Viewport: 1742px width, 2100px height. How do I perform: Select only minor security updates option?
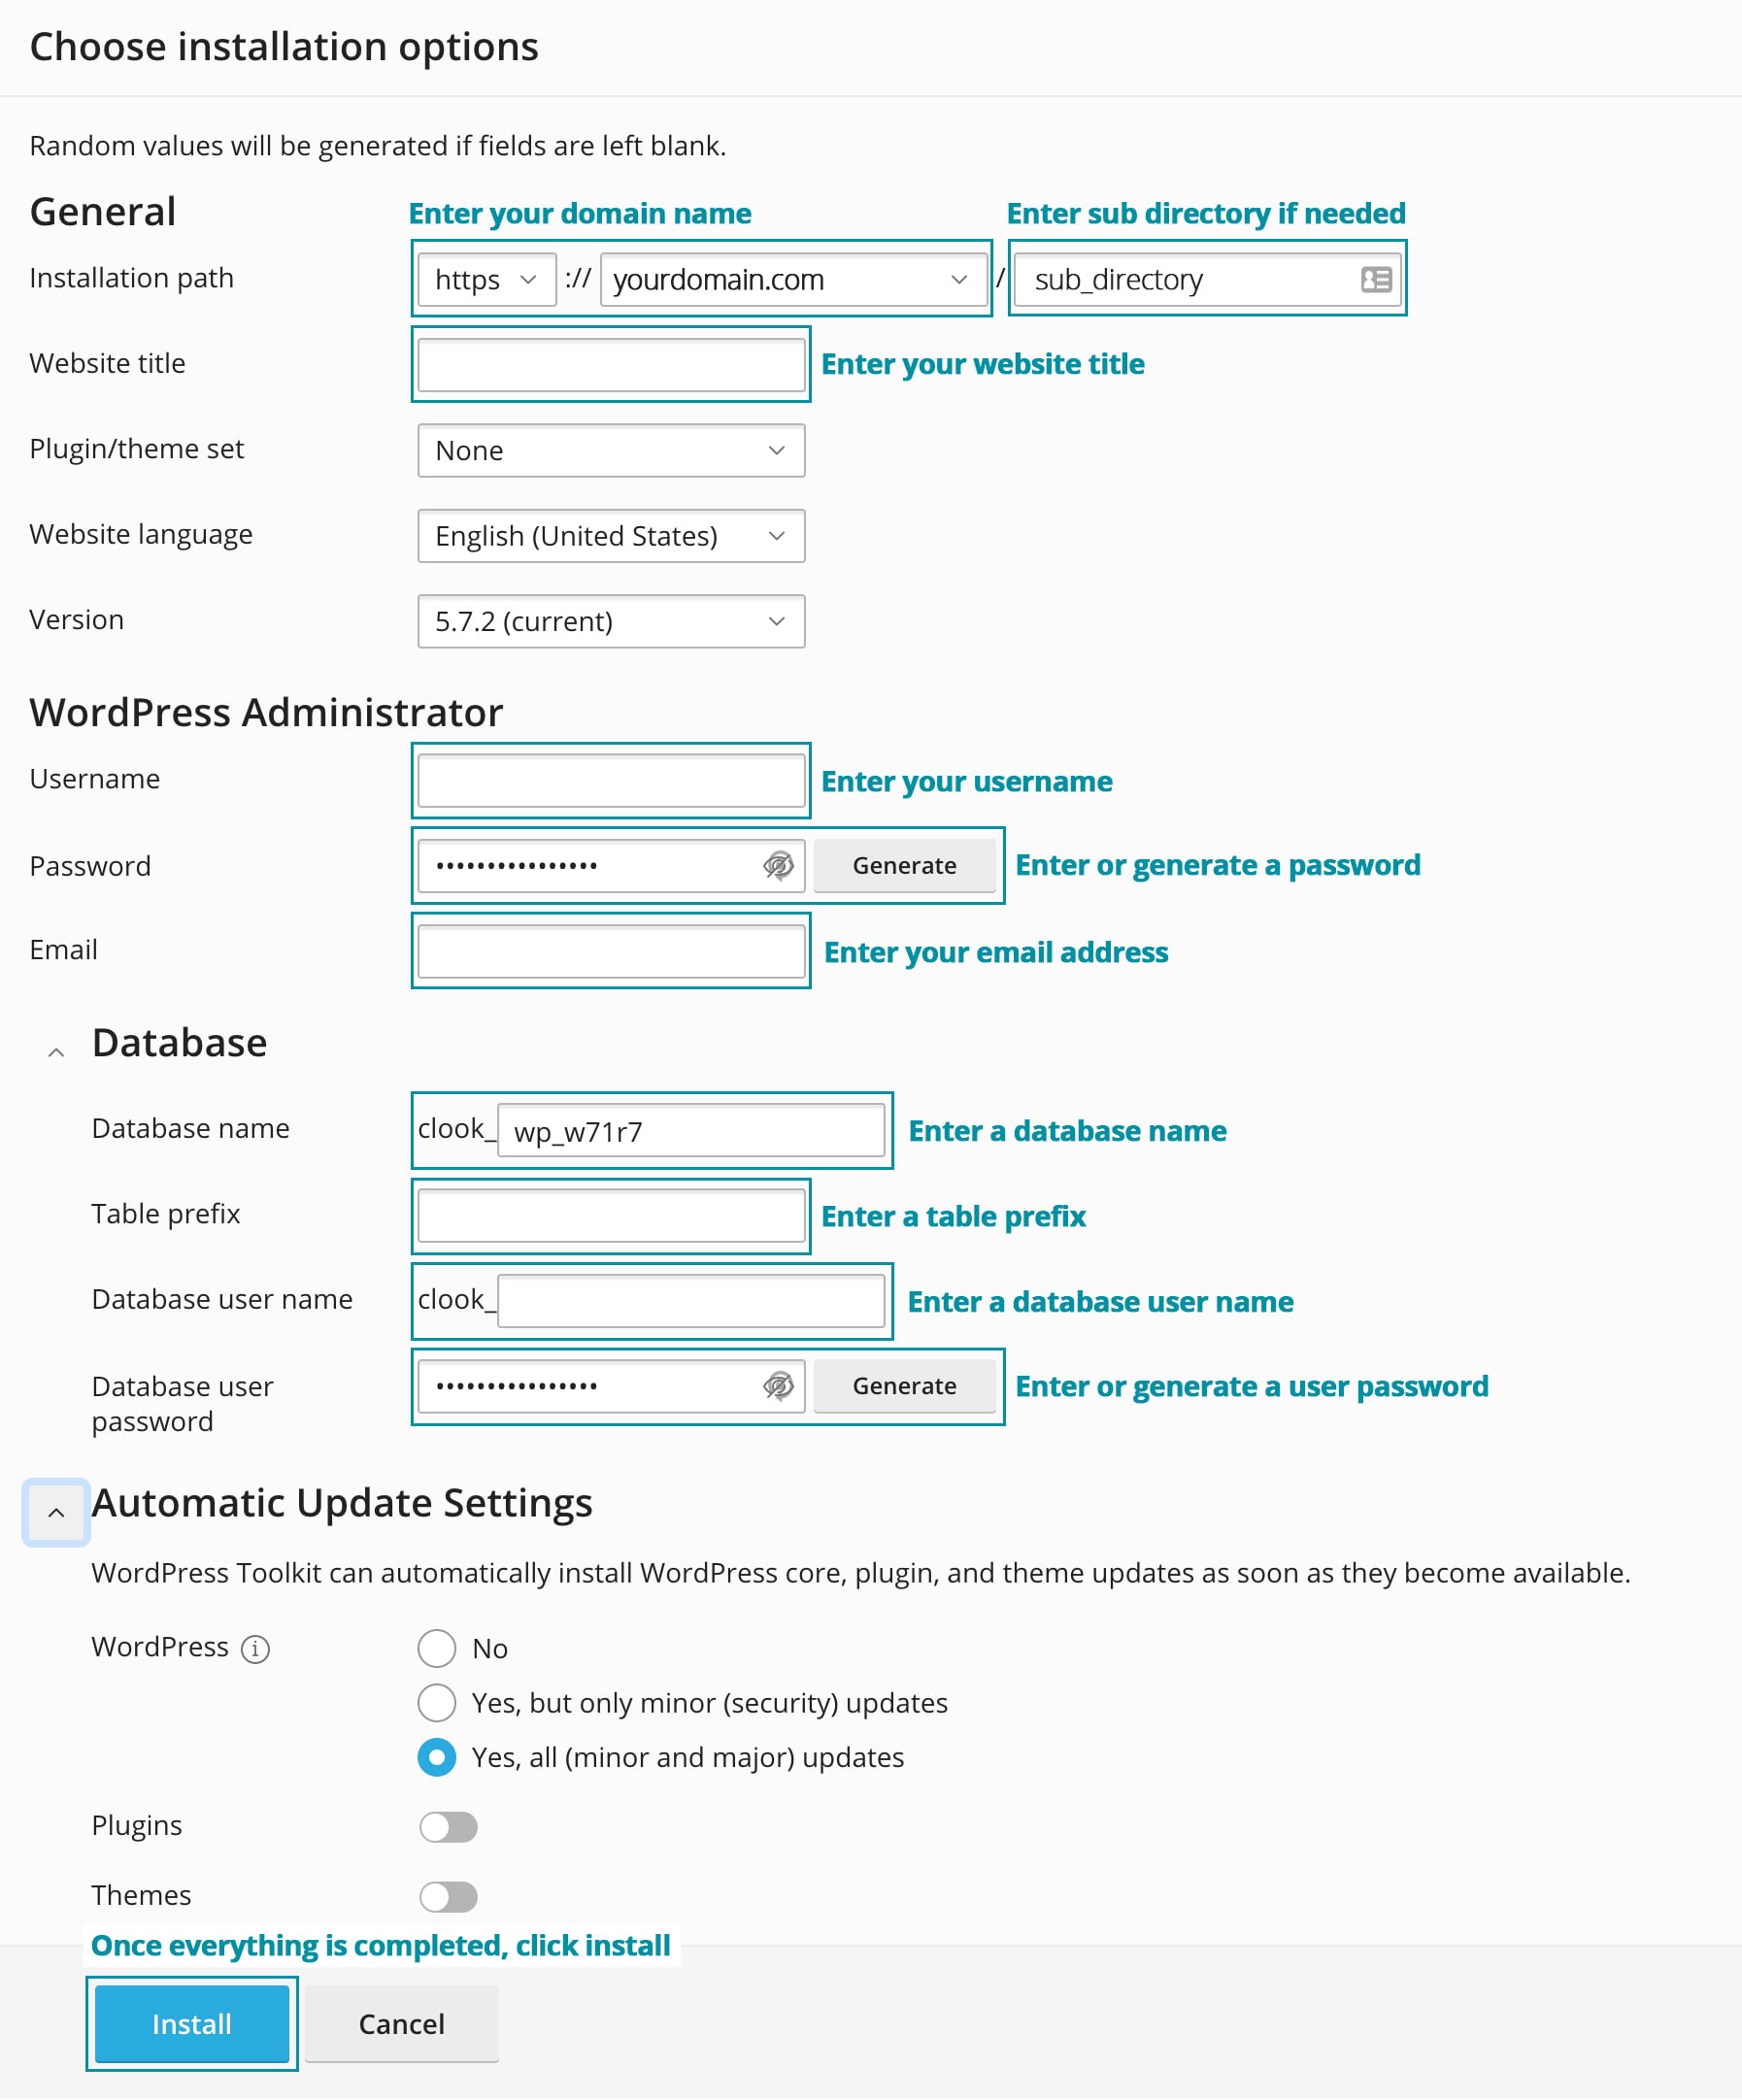[436, 1703]
